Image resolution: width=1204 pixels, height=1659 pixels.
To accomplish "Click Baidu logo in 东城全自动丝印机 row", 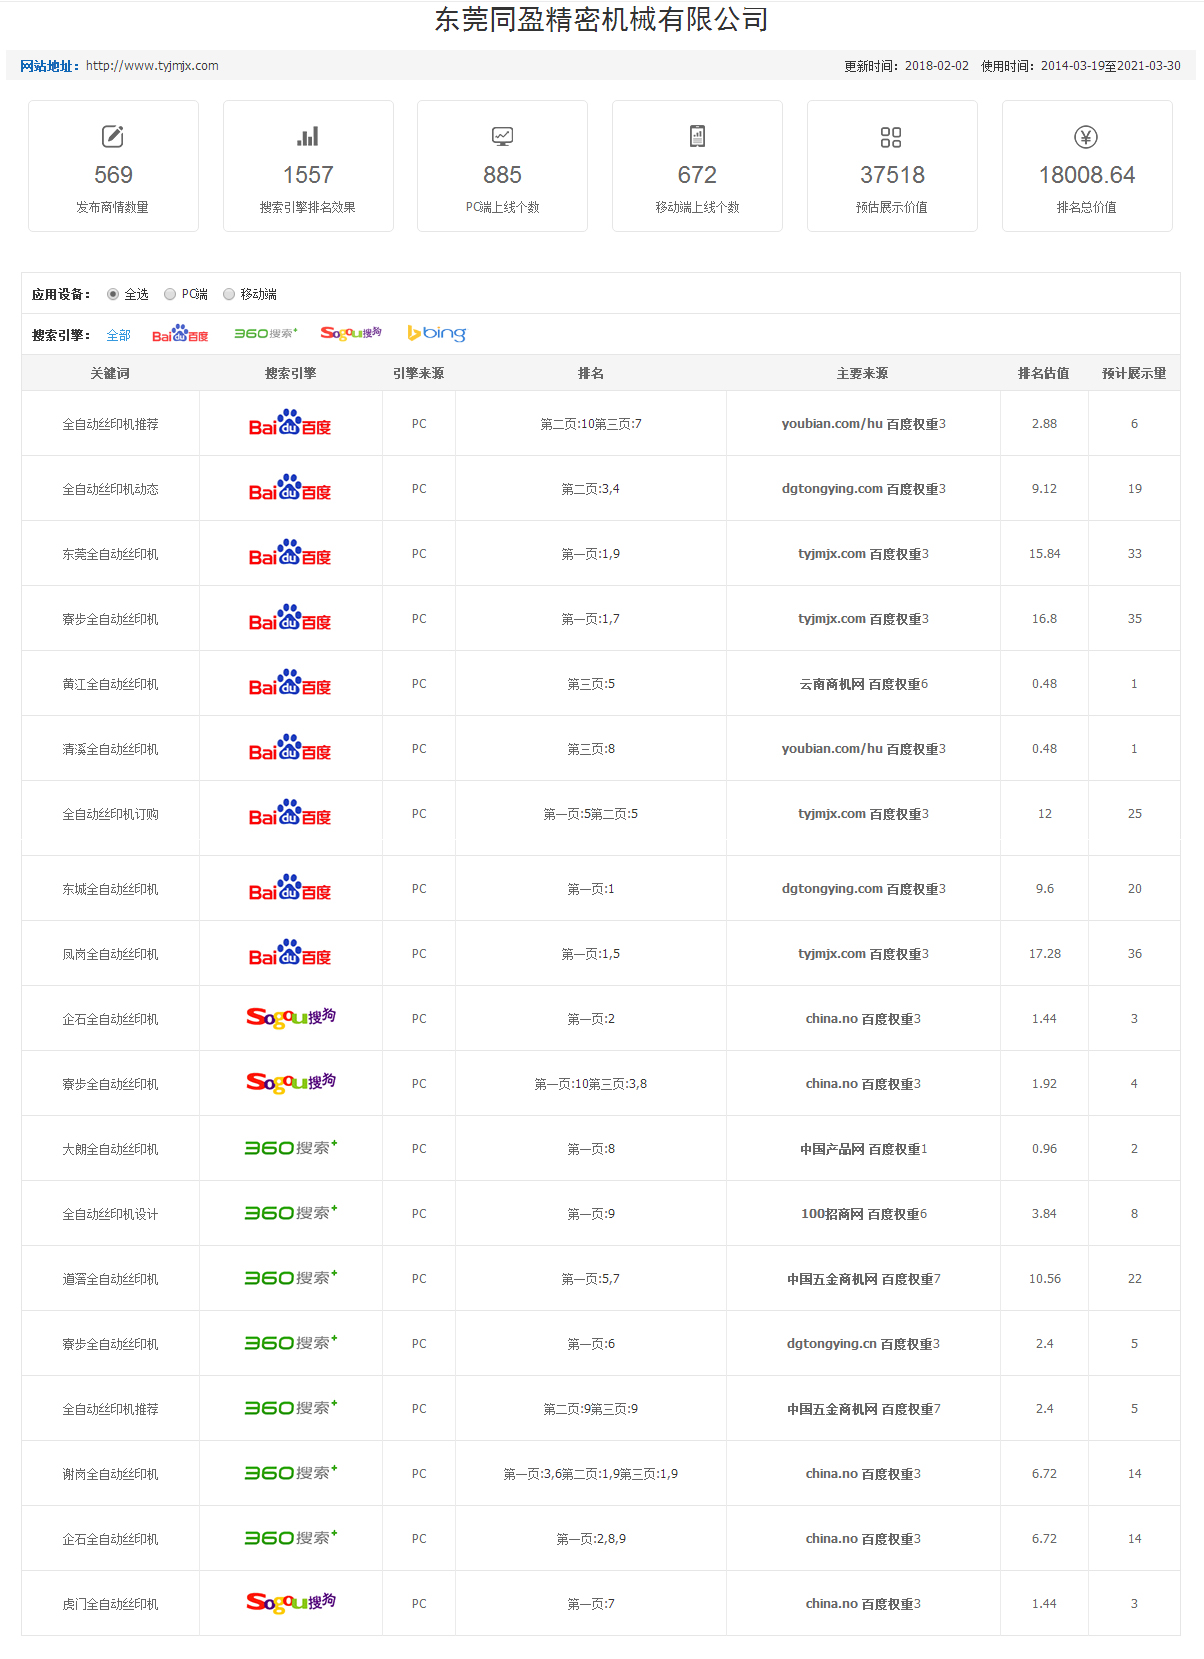I will pyautogui.click(x=290, y=888).
